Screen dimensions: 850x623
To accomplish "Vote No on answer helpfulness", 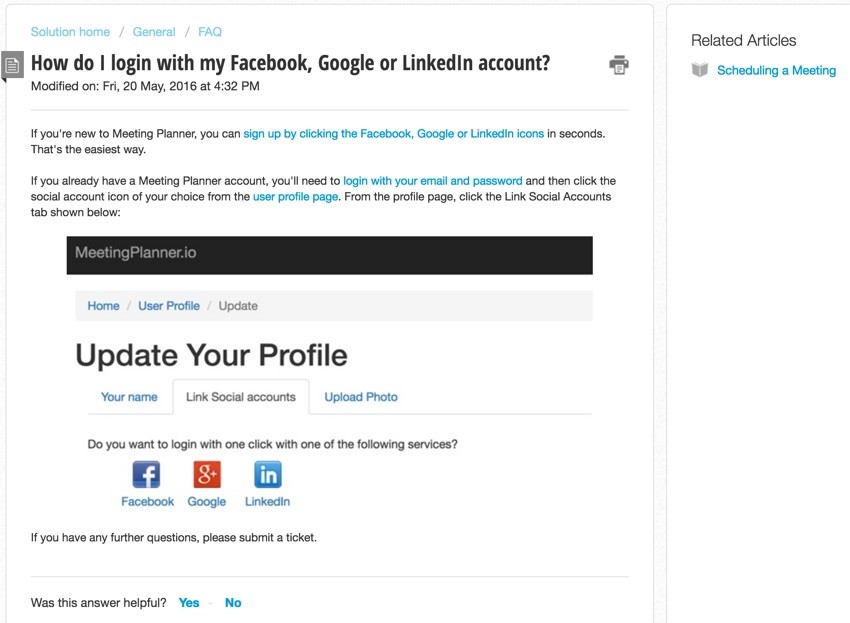I will point(233,603).
